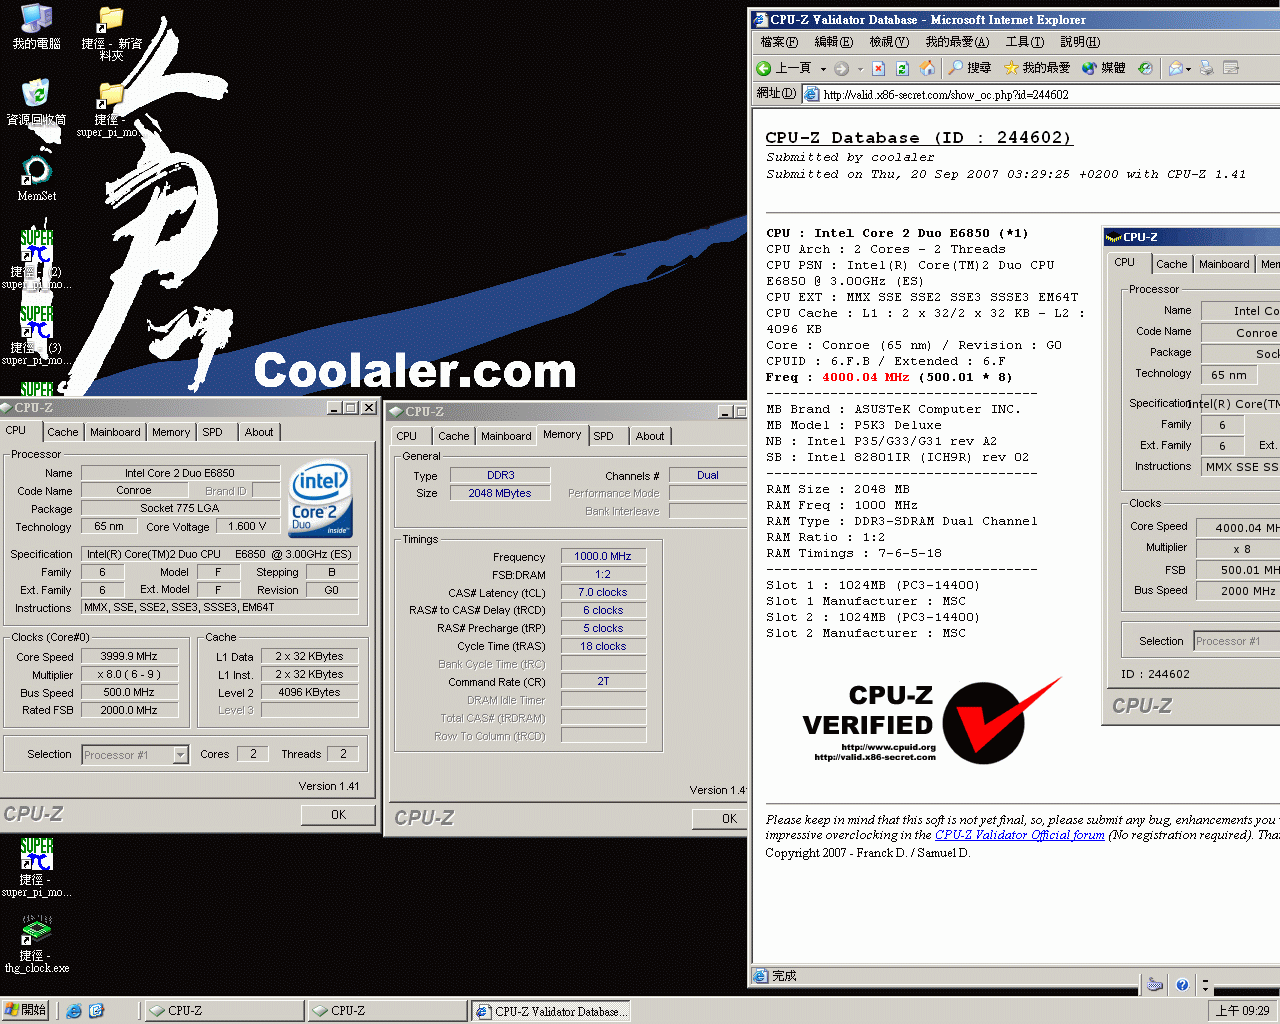Activate CPU-Z Validator Database taskbar button
1280x1024 pixels.
[x=551, y=1011]
